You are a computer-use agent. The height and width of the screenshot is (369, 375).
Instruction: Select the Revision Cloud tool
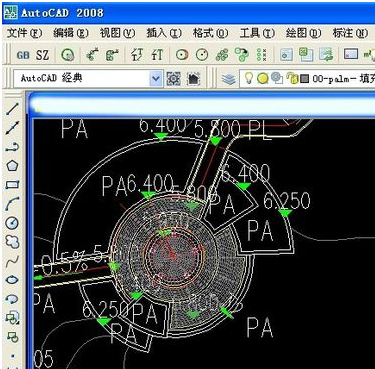[13, 242]
